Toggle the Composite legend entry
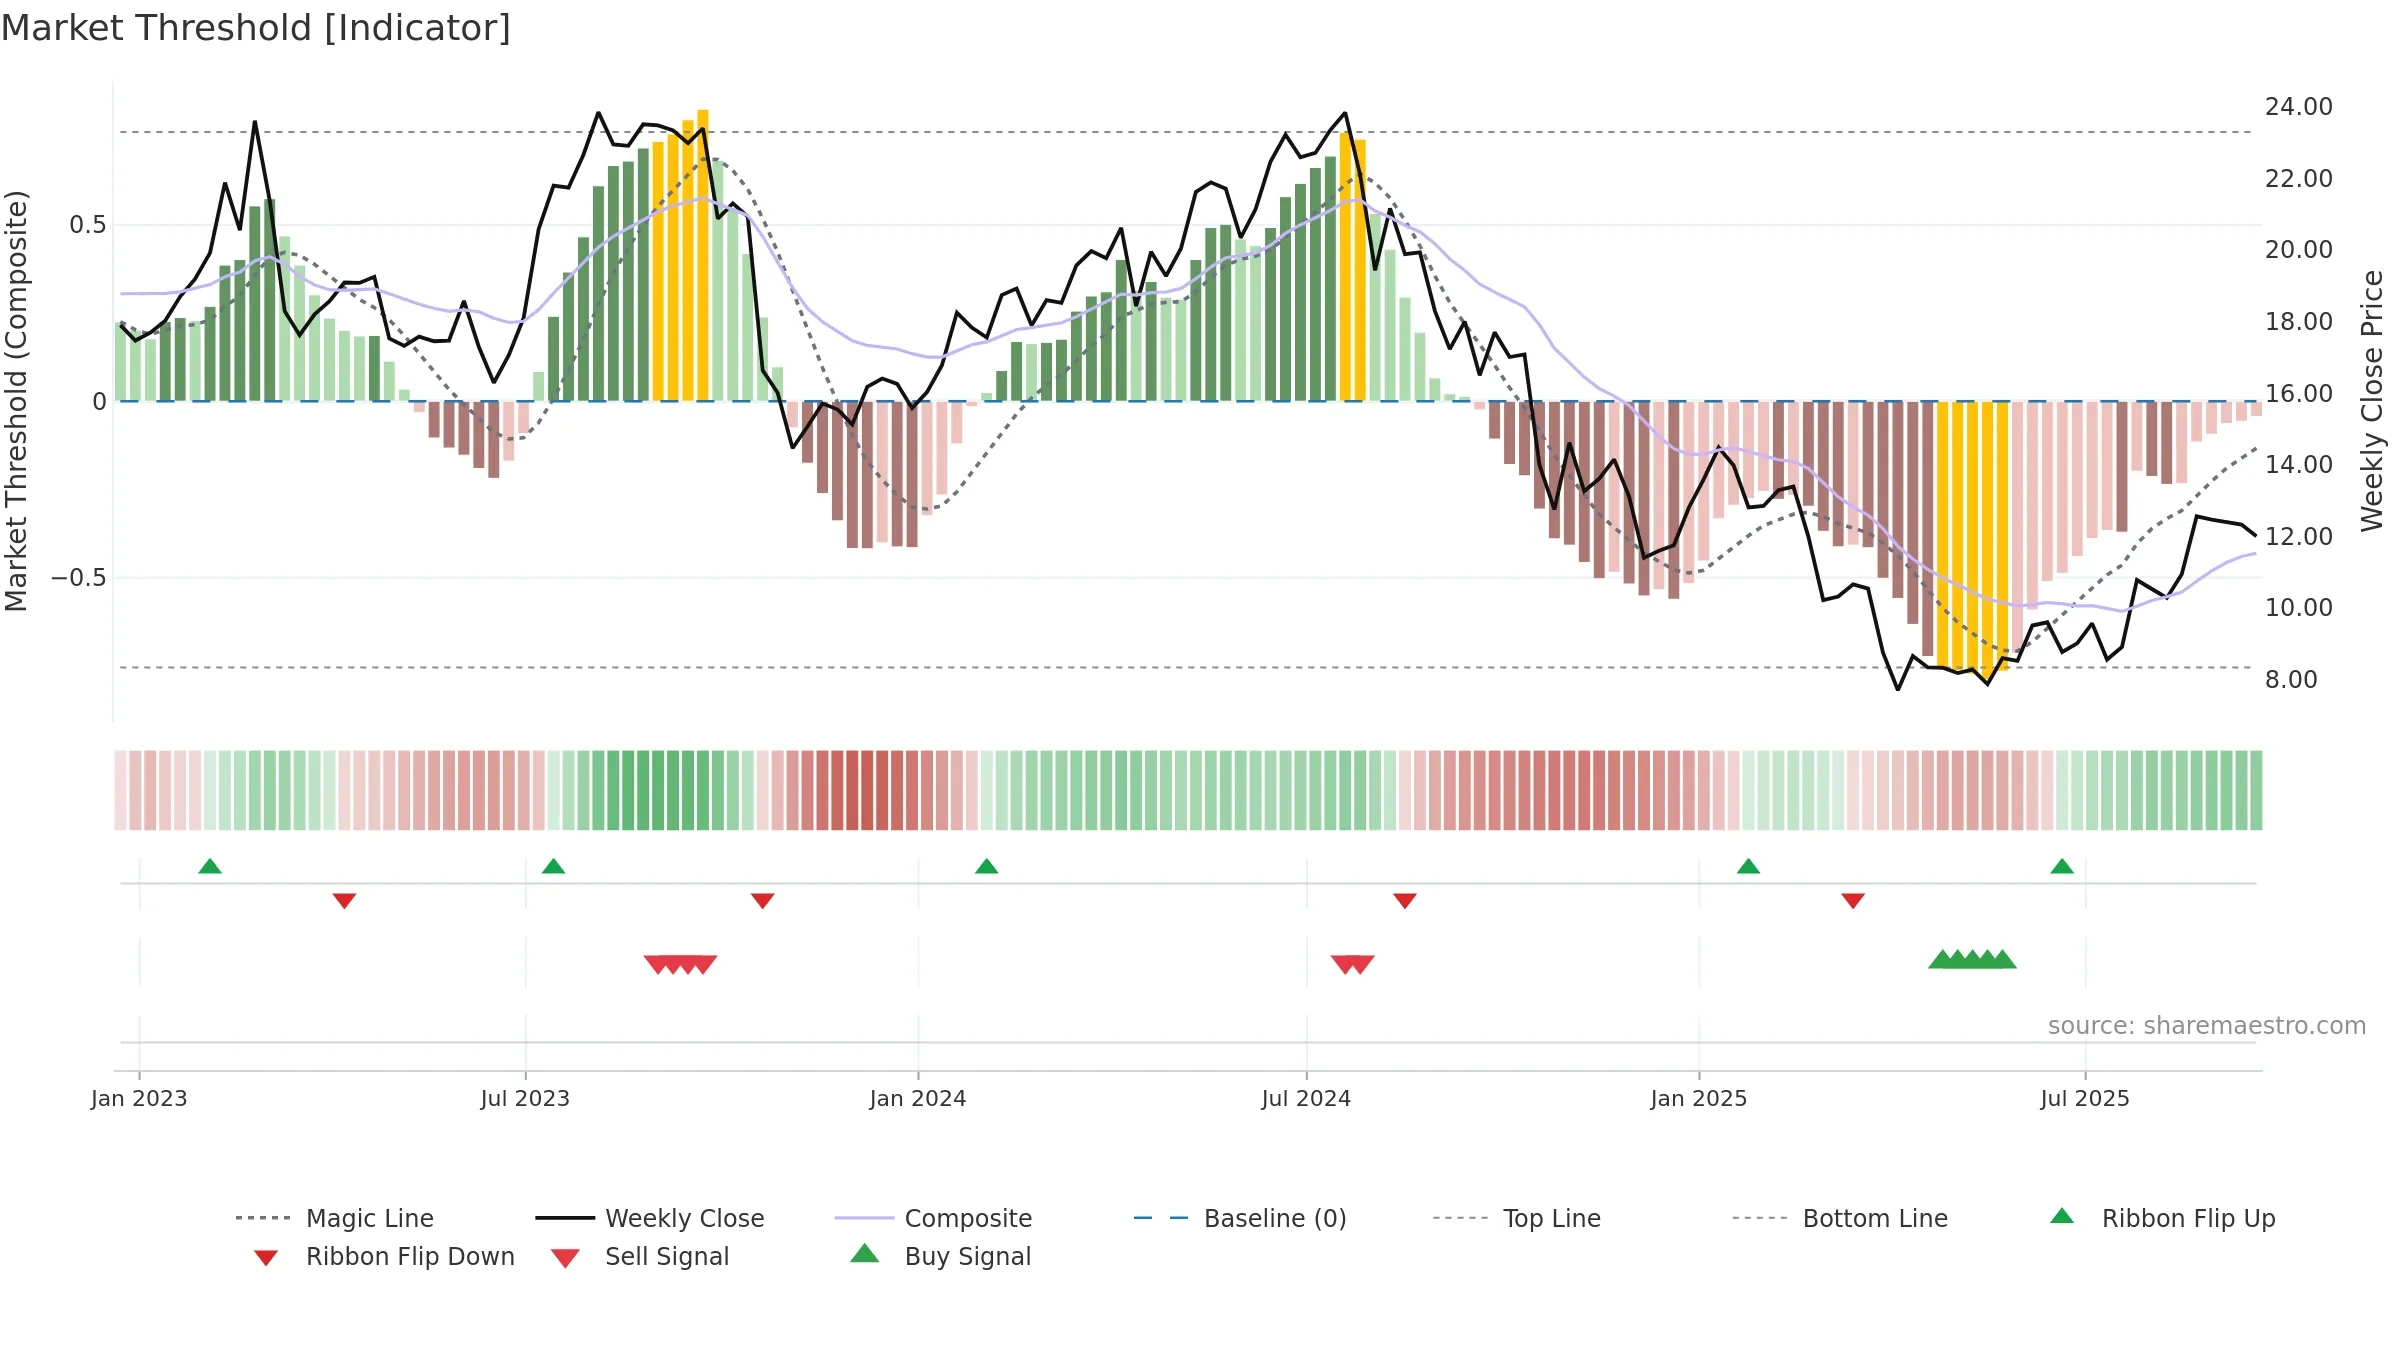Viewport: 2400px width, 1350px height. click(933, 1218)
